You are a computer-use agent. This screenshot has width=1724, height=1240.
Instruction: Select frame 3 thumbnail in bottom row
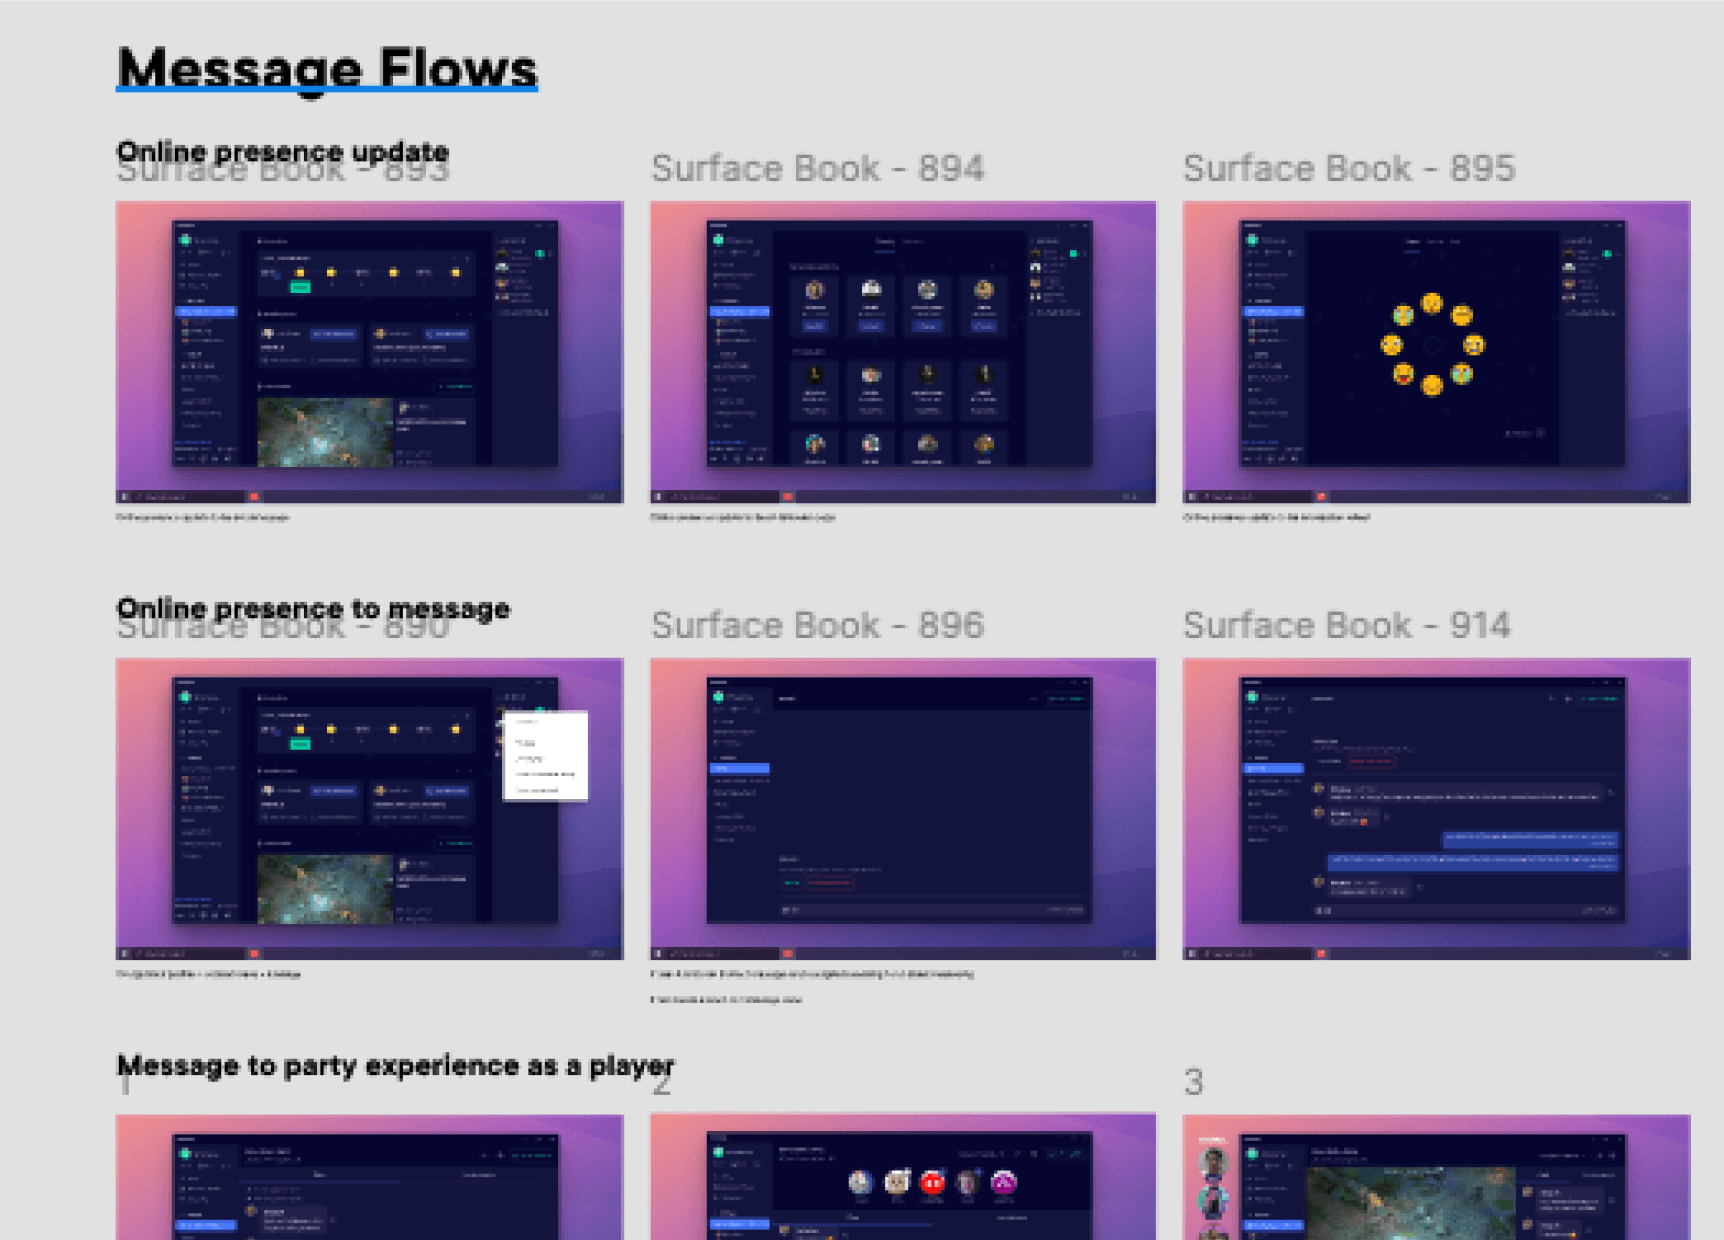tap(1436, 1177)
